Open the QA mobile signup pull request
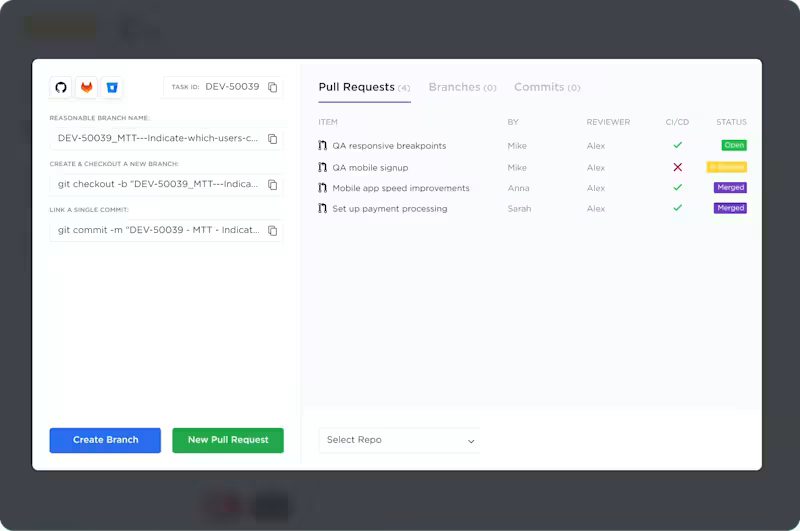The height and width of the screenshot is (531, 800). tap(370, 168)
